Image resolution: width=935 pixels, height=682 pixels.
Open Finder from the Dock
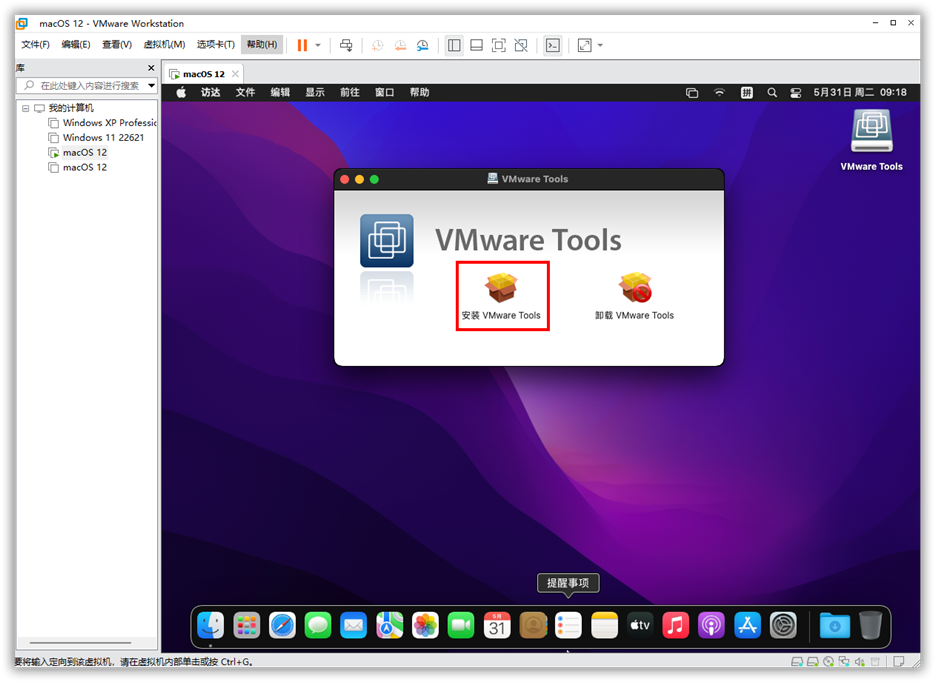[x=210, y=625]
